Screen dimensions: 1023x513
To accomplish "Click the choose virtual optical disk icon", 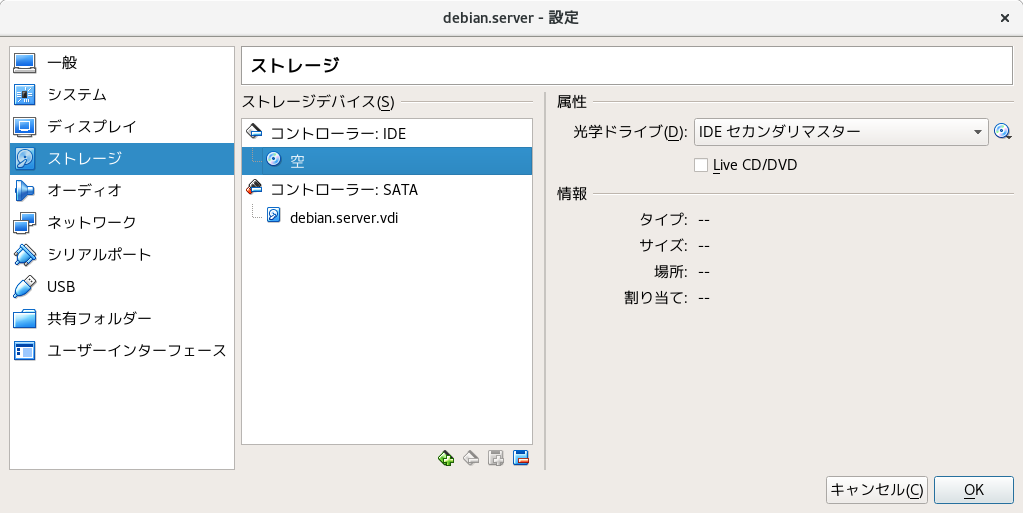I will [x=1003, y=132].
